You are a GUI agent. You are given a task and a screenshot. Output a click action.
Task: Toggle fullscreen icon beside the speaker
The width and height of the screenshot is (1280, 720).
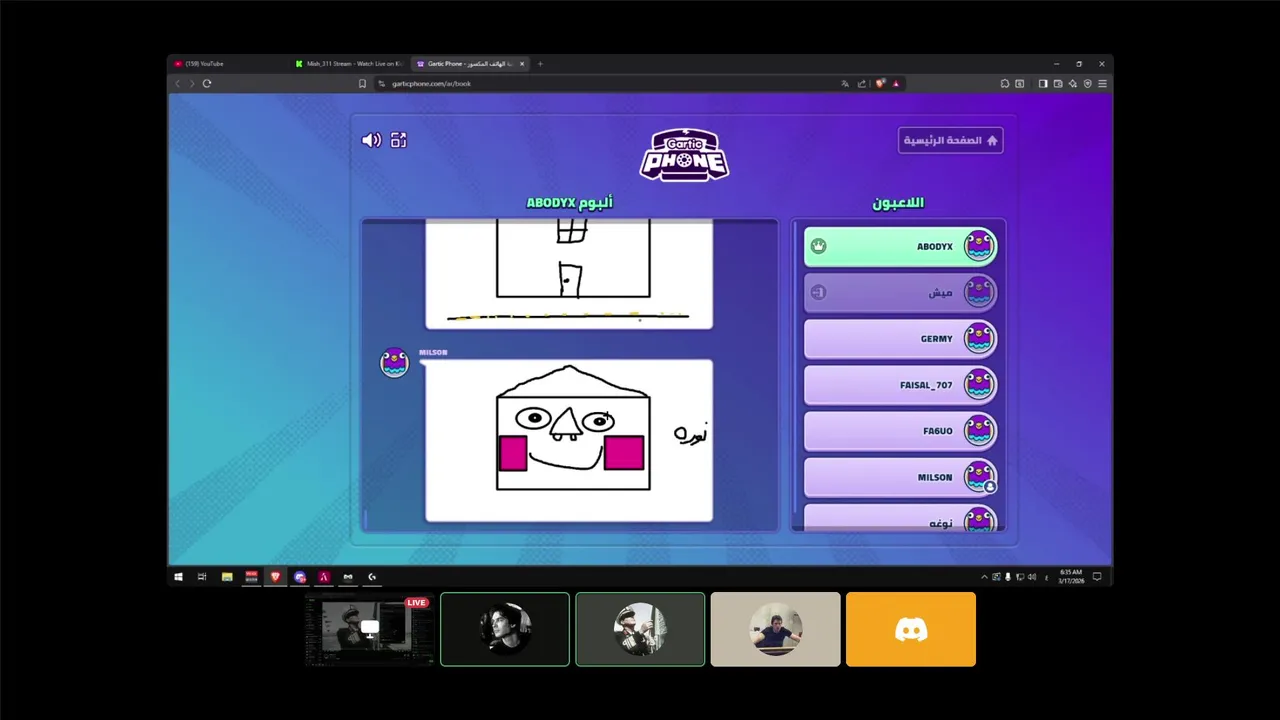(399, 140)
